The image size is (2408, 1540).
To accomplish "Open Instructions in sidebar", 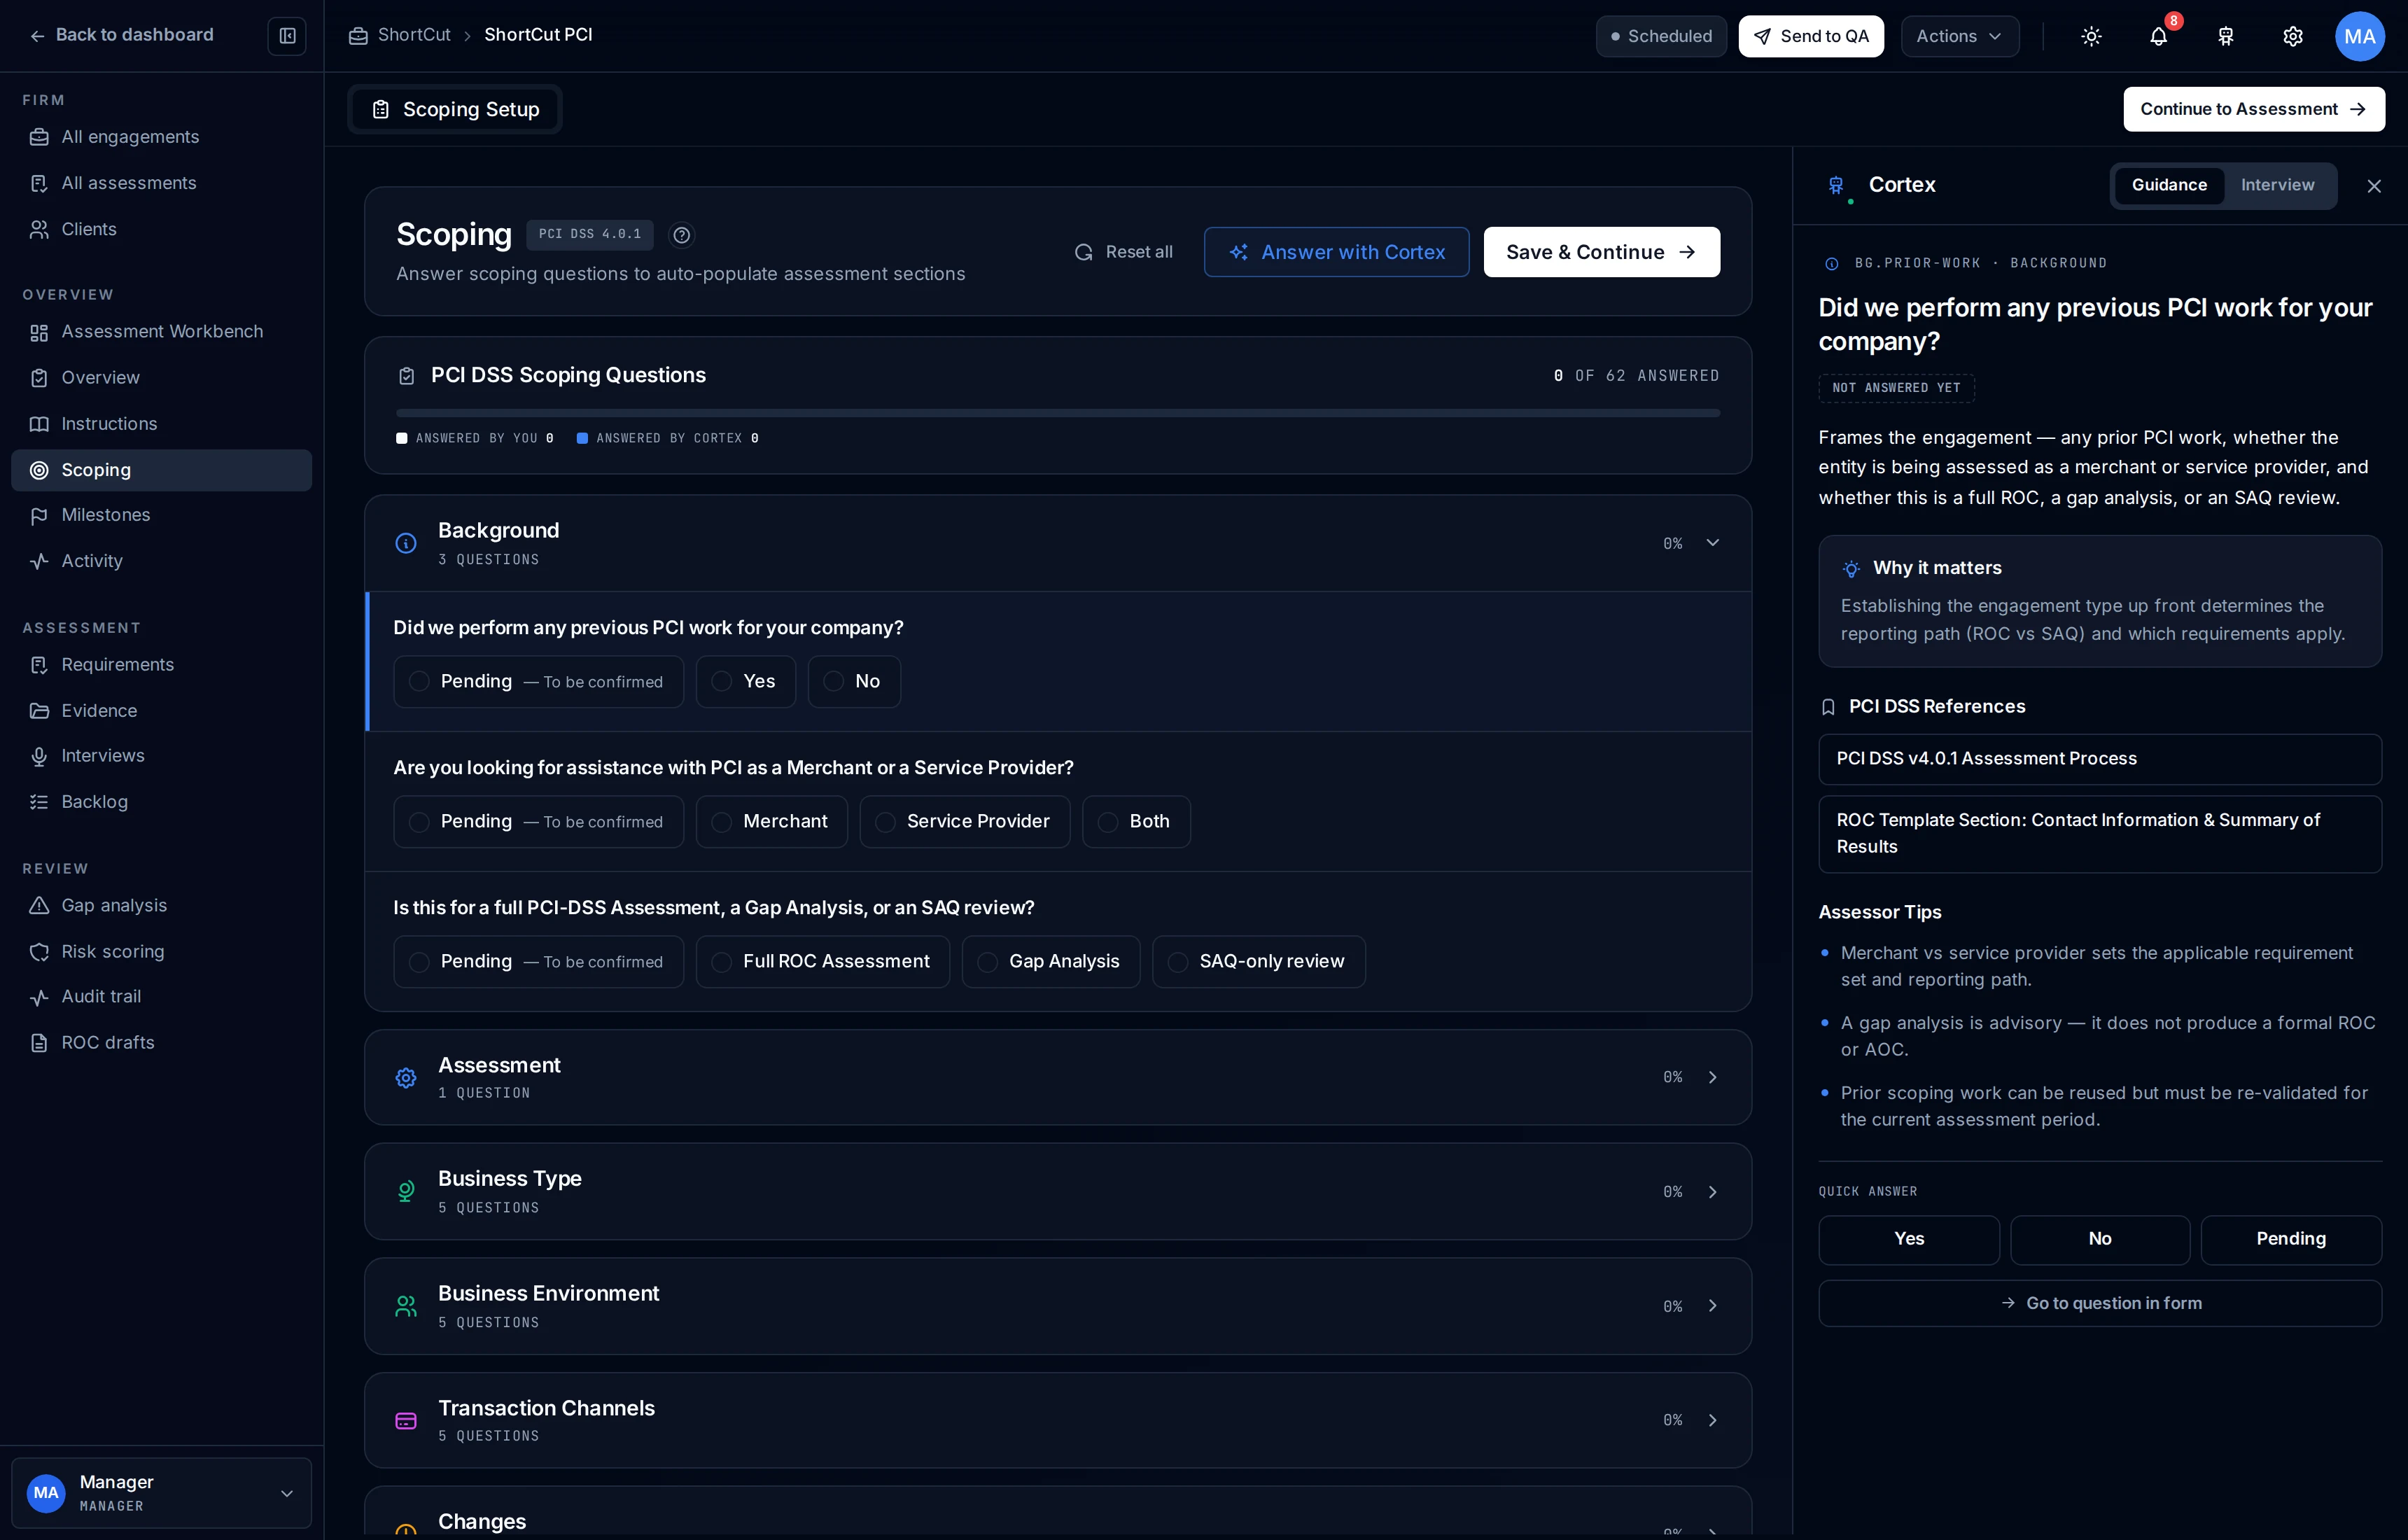I will pos(162,424).
